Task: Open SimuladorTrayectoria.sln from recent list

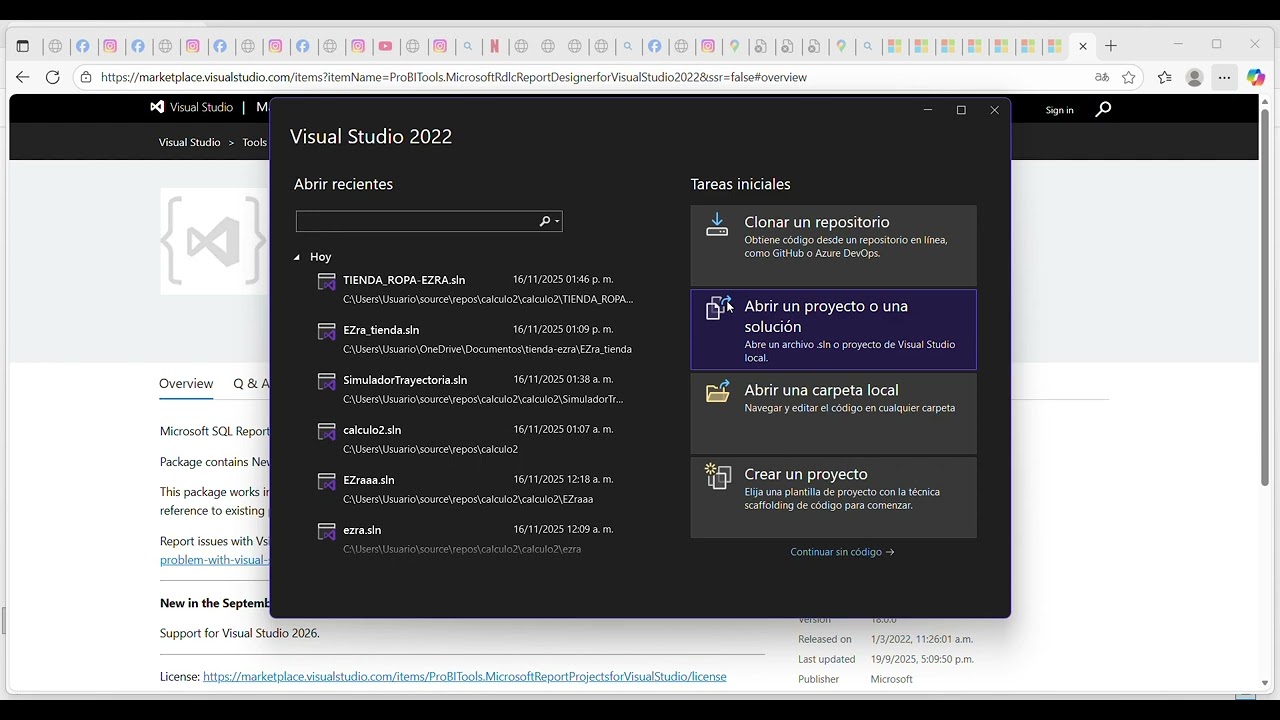Action: pyautogui.click(x=476, y=389)
